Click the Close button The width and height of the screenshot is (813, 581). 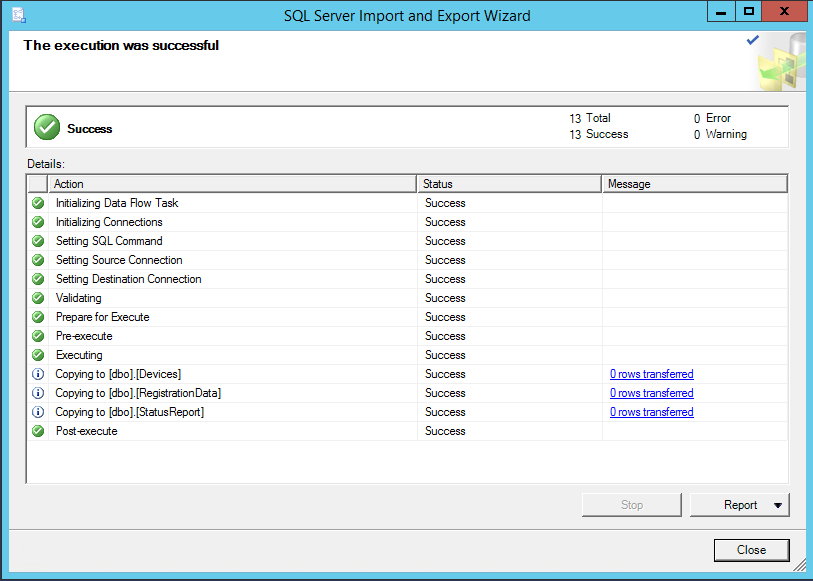[x=750, y=550]
